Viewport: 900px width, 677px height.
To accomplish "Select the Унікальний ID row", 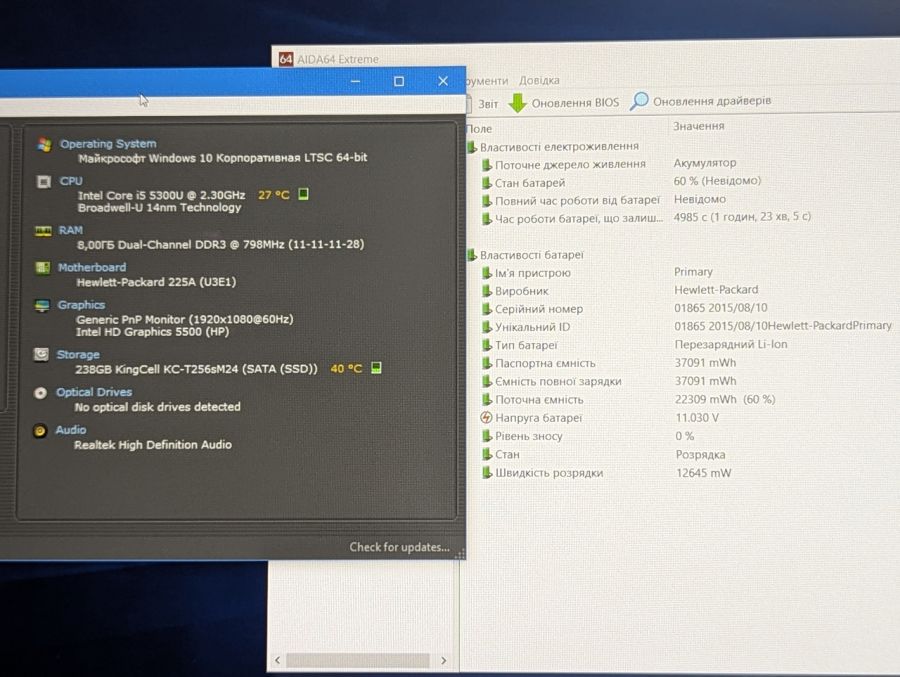I will pos(686,326).
